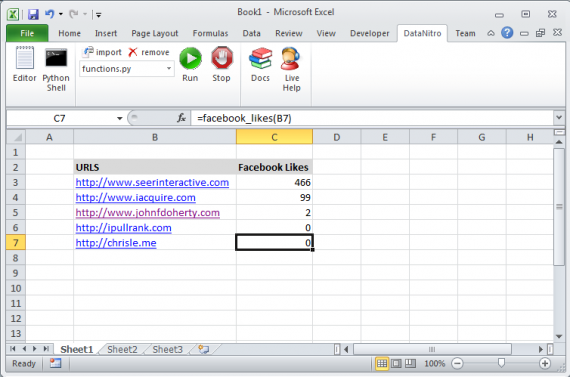
Task: Select column B header
Action: 155,137
